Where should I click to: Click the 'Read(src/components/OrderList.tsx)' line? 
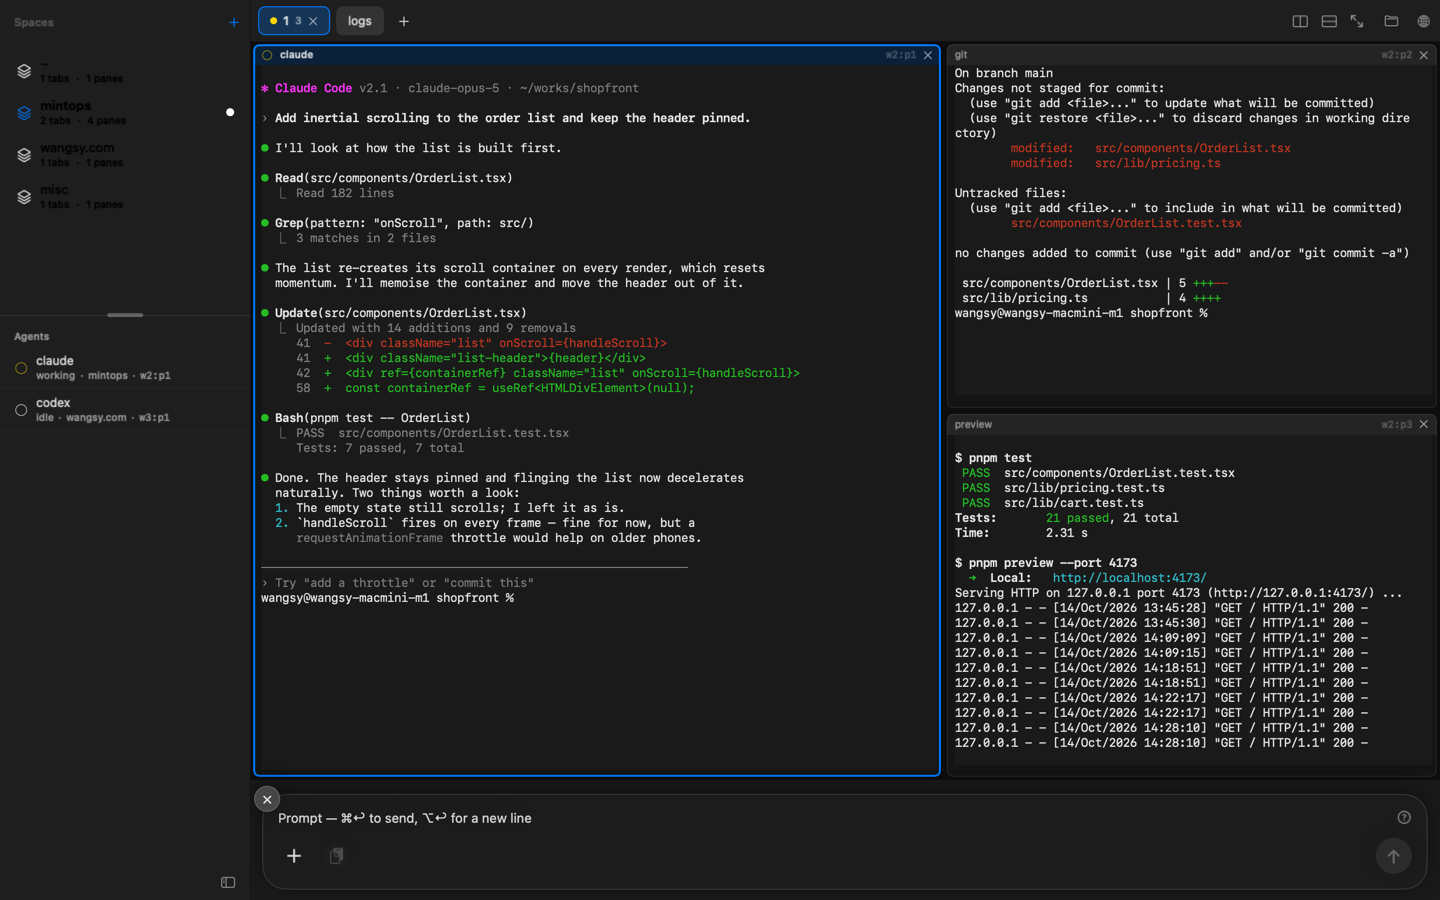tap(394, 178)
